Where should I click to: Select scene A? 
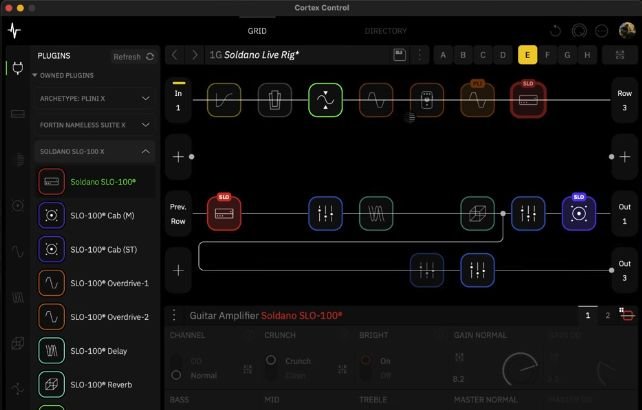[x=443, y=55]
